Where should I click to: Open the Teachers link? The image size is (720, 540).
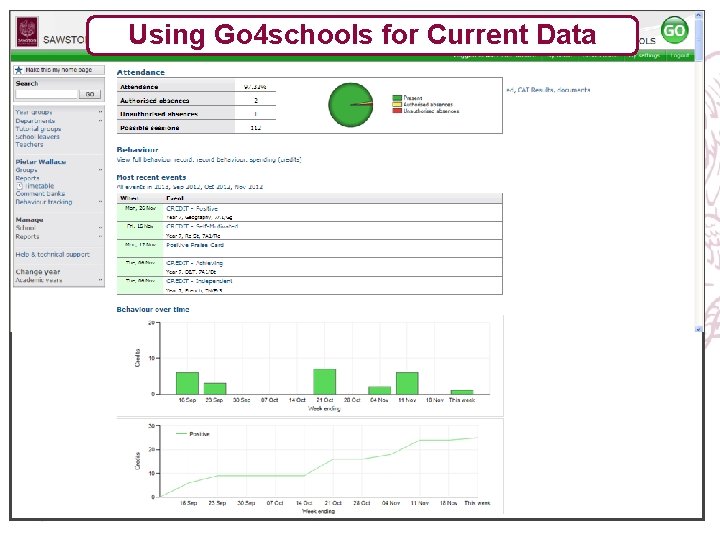(29, 144)
